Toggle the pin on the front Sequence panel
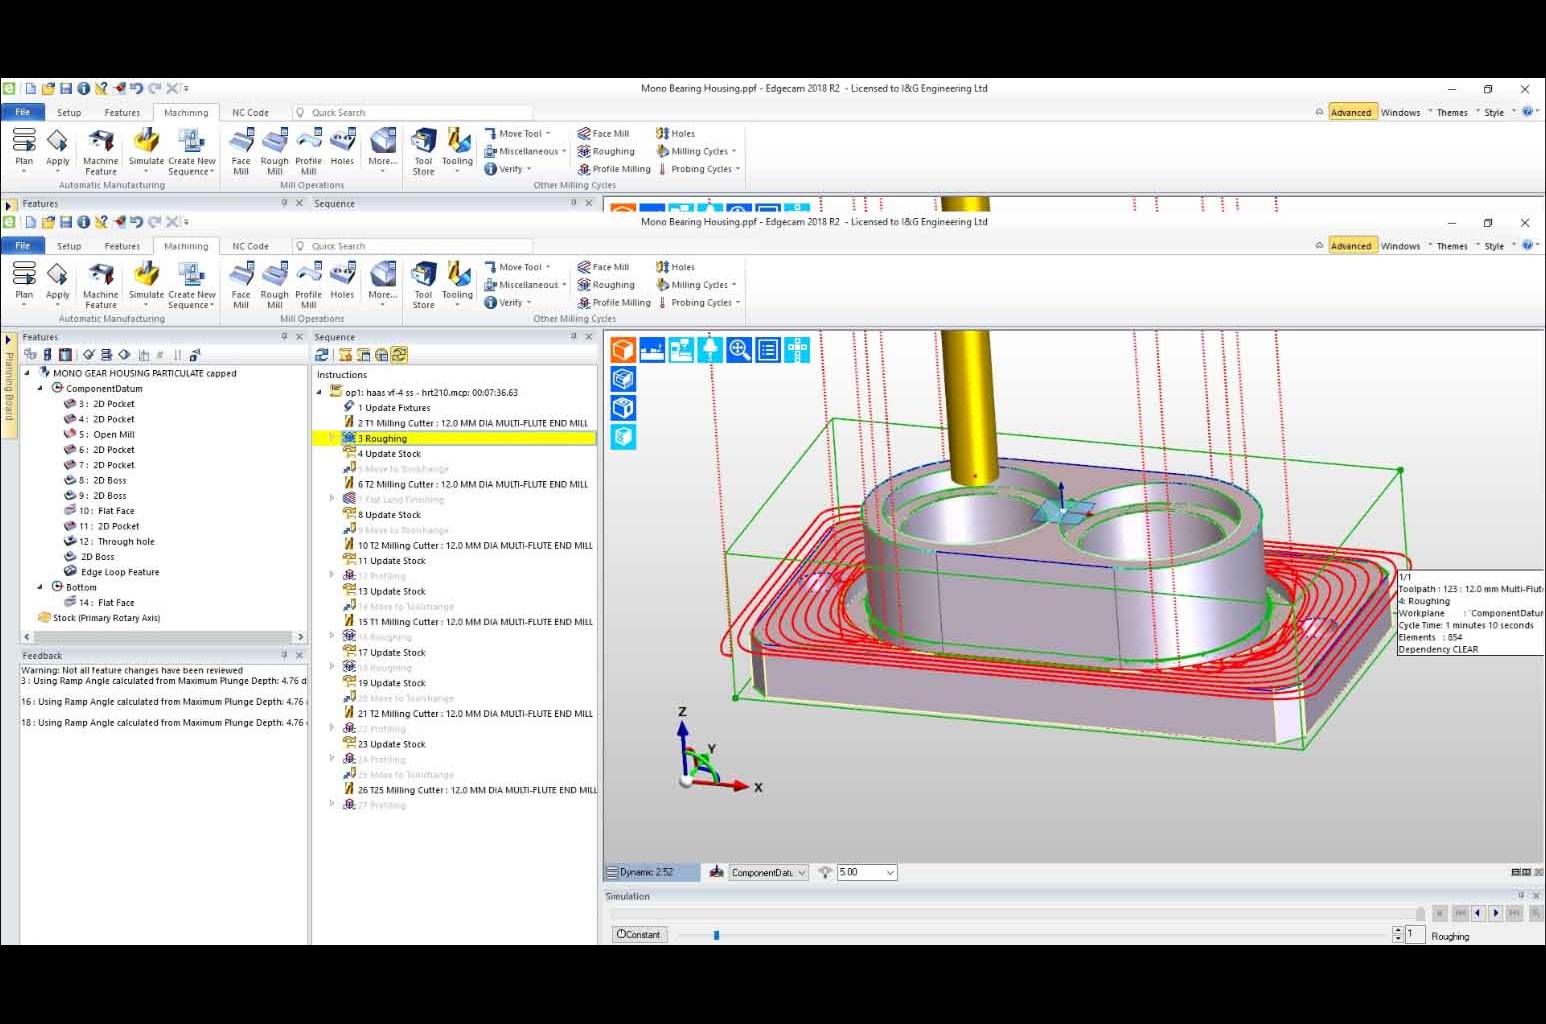This screenshot has width=1546, height=1024. coord(574,337)
